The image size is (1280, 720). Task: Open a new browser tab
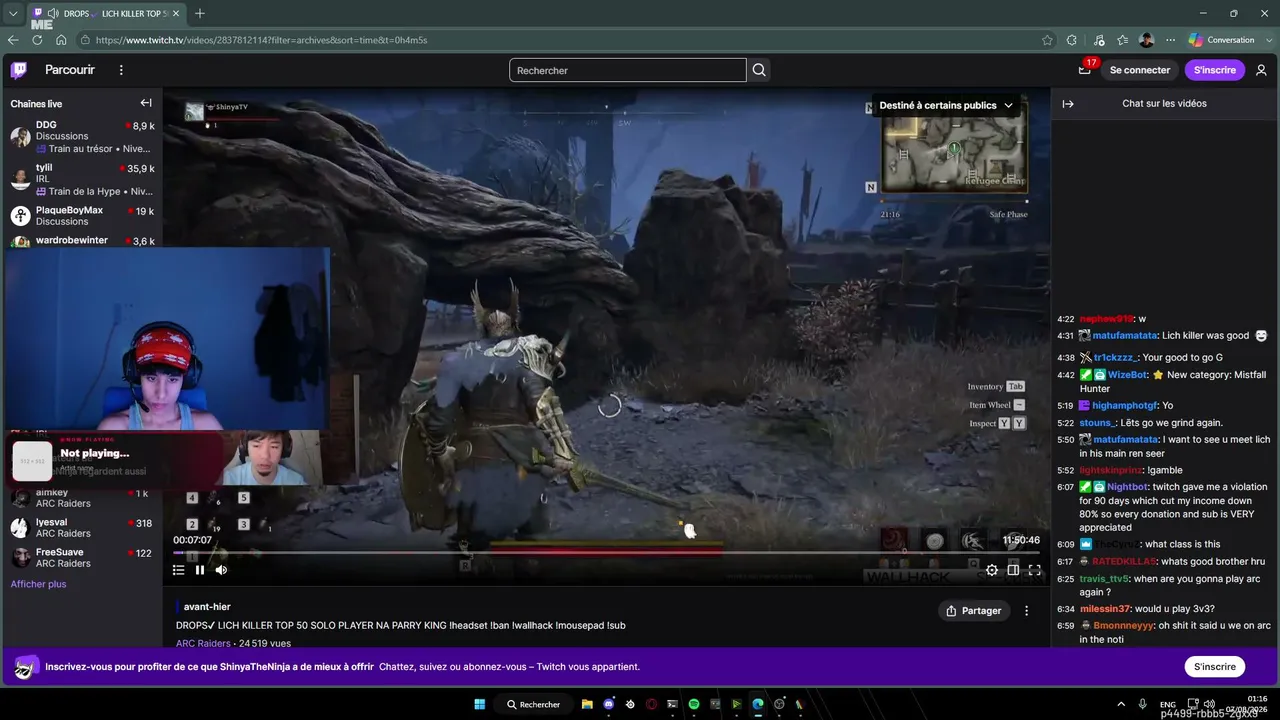200,14
